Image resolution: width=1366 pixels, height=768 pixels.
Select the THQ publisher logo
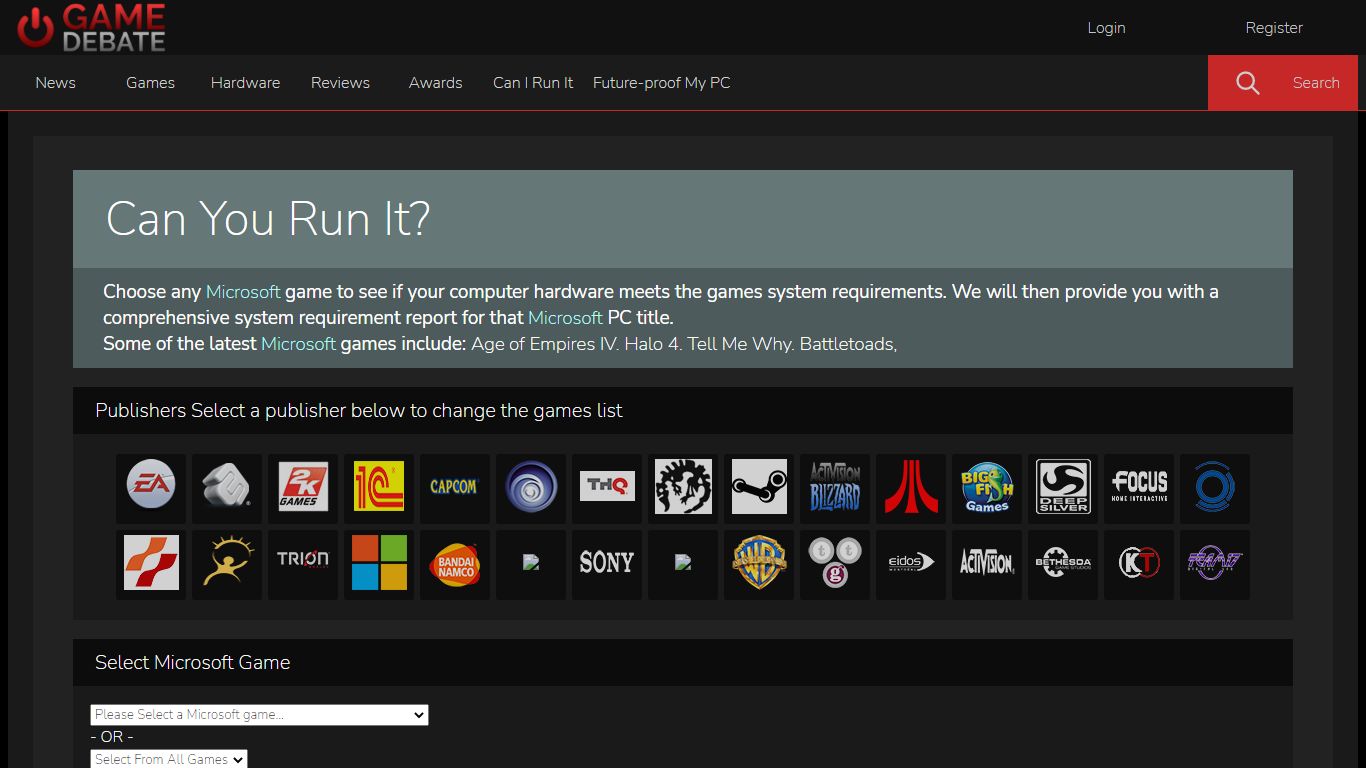click(x=607, y=487)
